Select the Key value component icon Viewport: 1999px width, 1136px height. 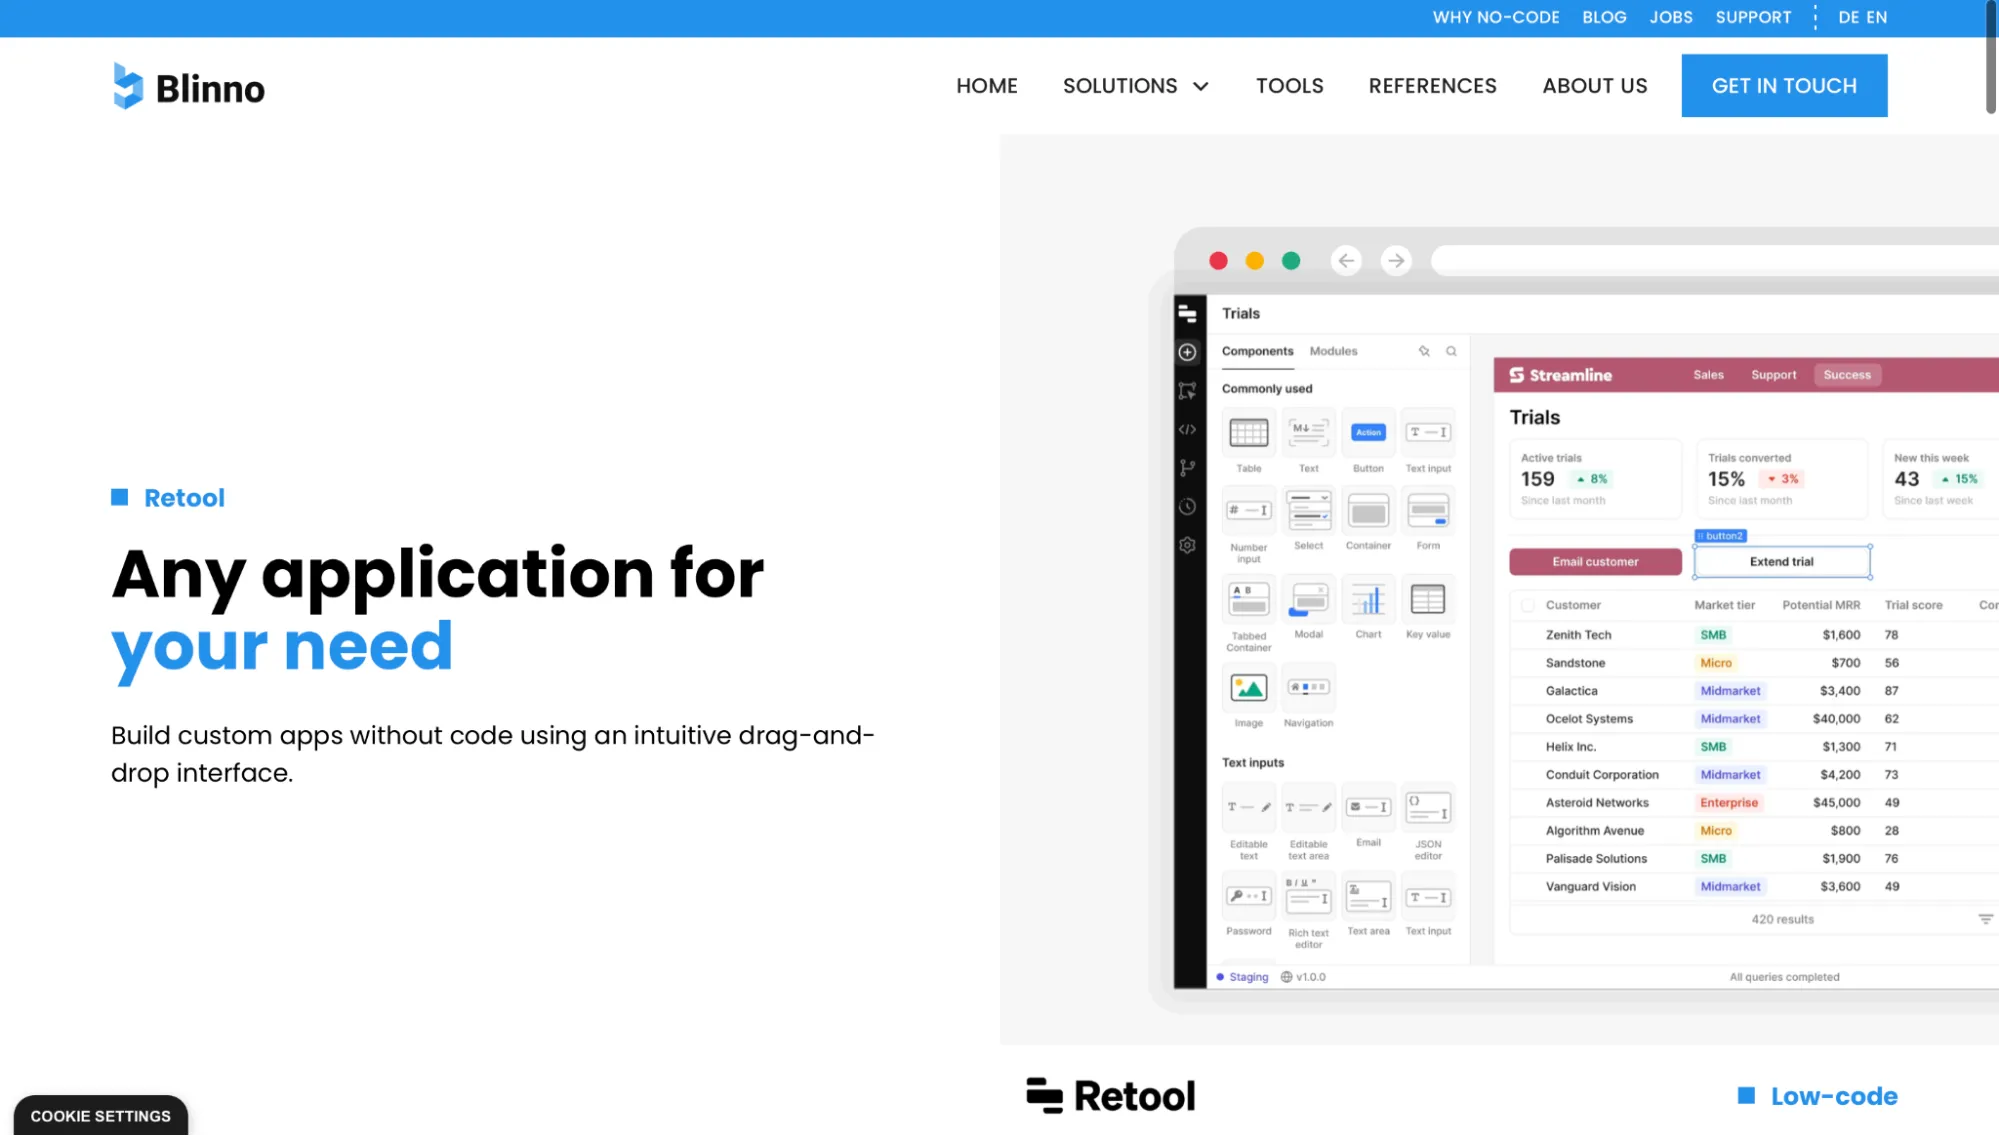click(1428, 600)
